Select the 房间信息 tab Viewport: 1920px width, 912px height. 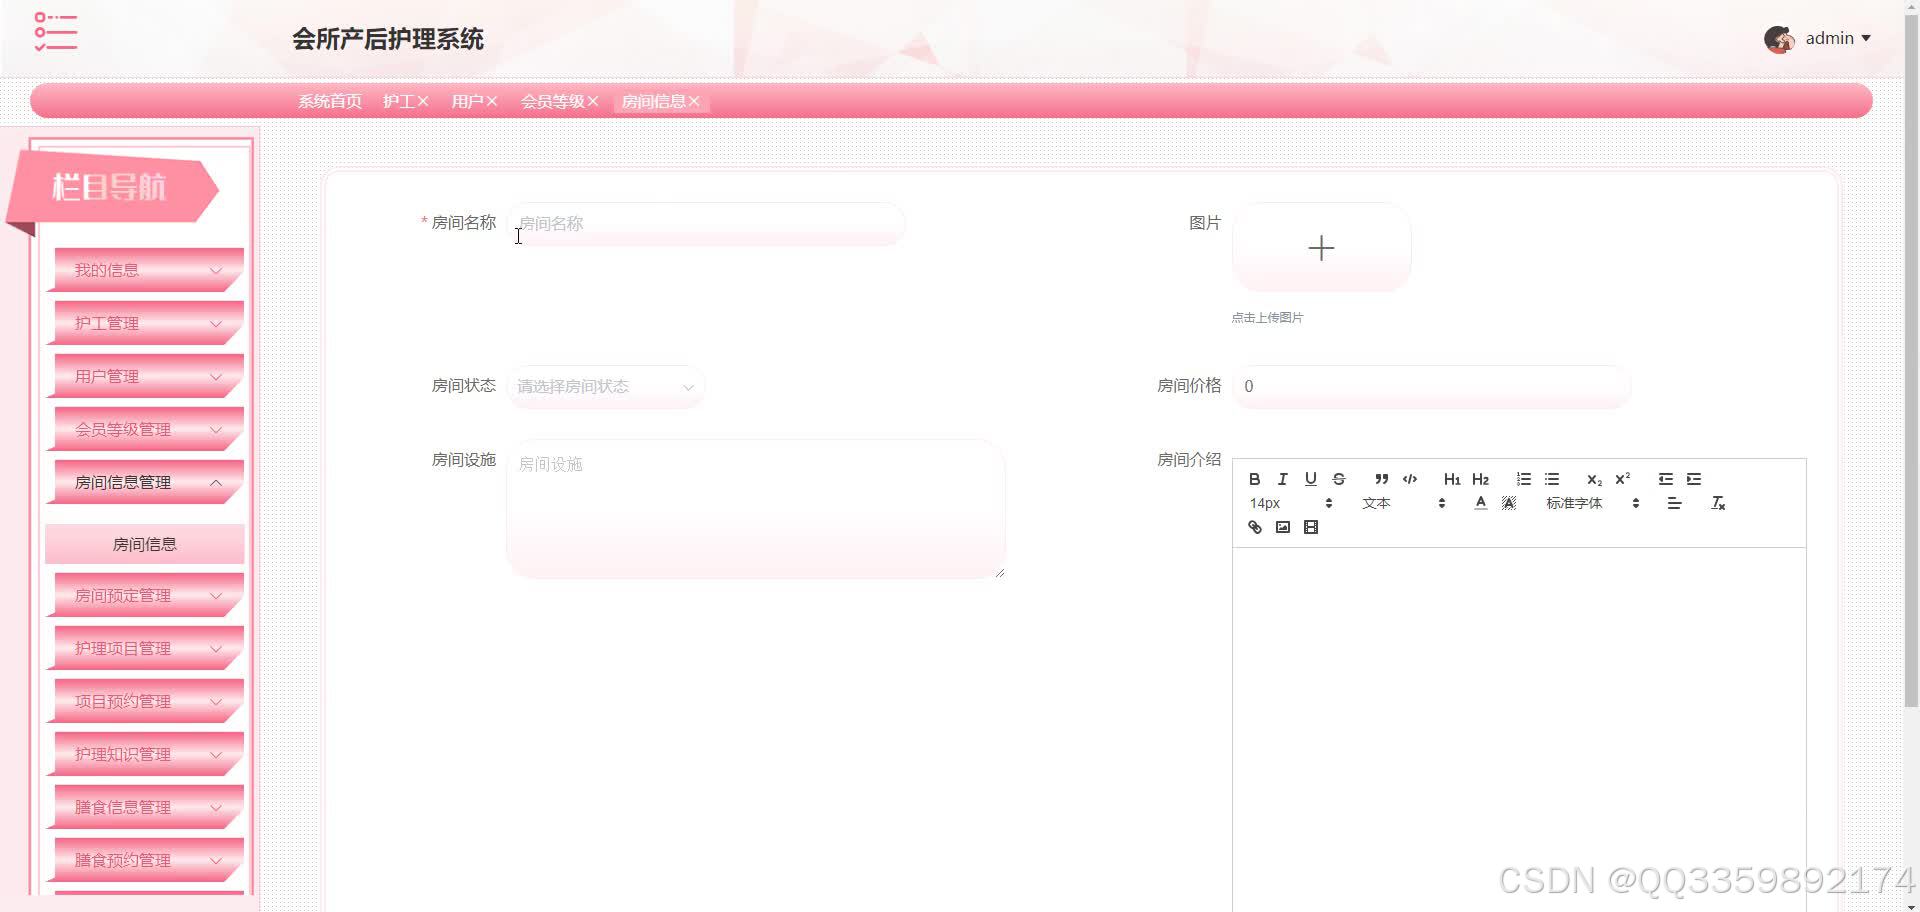coord(653,101)
